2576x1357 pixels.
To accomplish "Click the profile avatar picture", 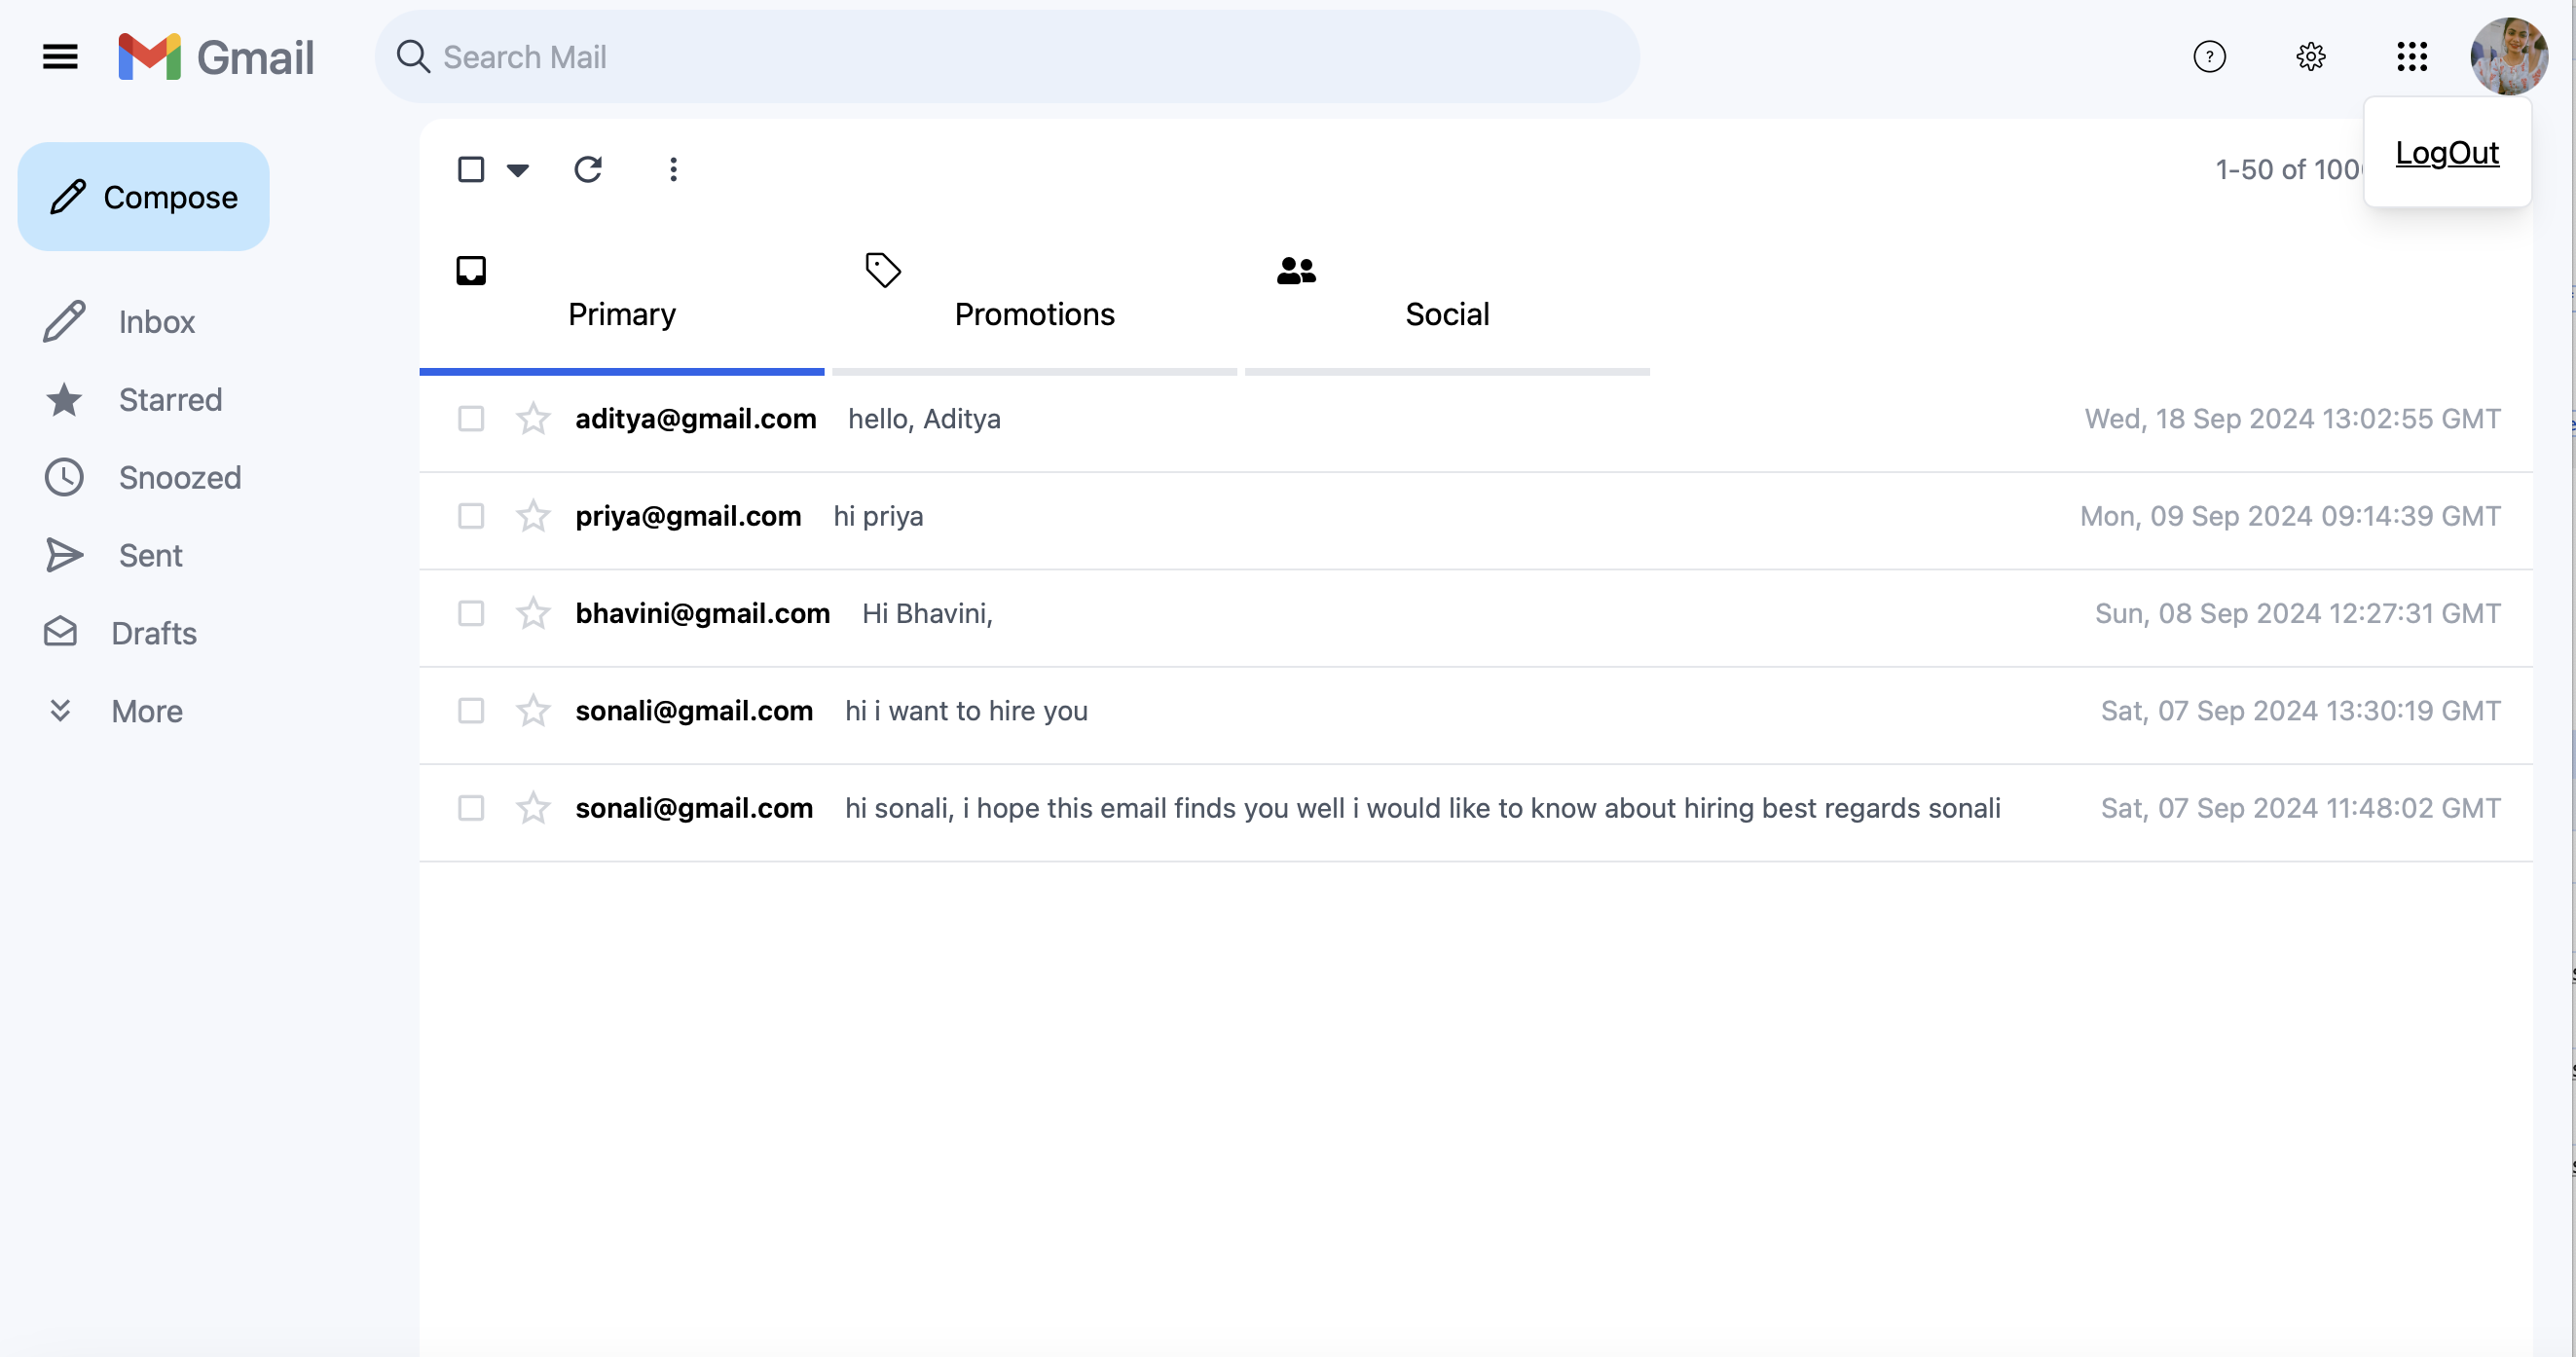I will (x=2508, y=57).
